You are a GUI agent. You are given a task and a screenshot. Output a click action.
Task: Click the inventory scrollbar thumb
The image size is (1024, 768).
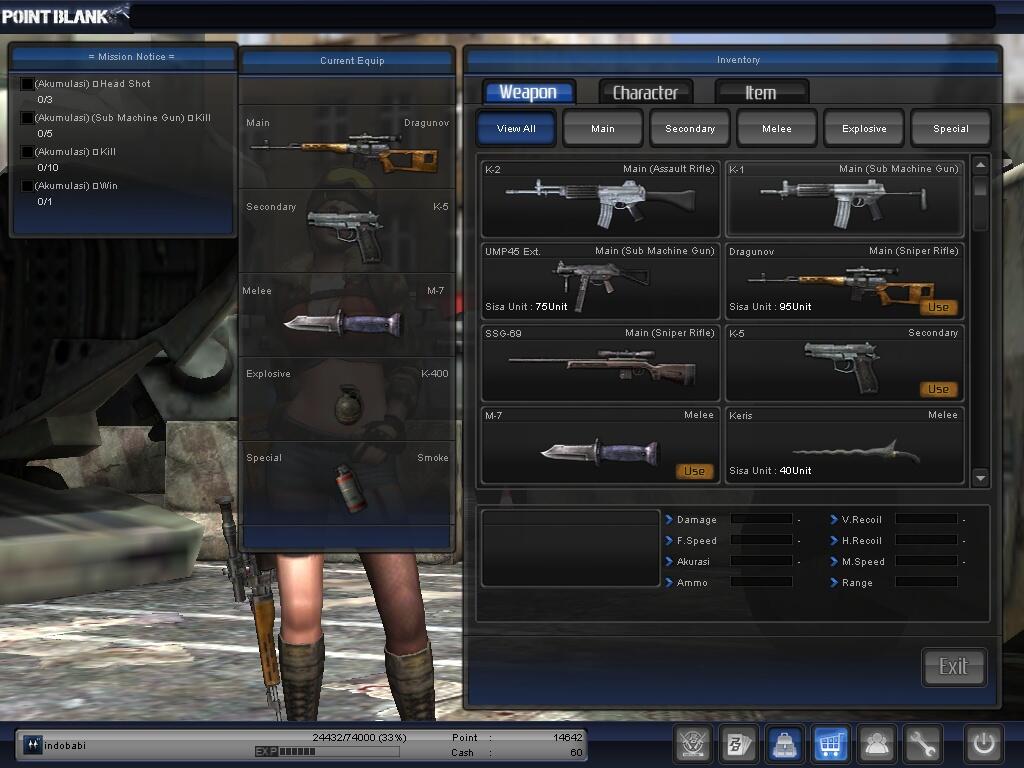click(980, 186)
